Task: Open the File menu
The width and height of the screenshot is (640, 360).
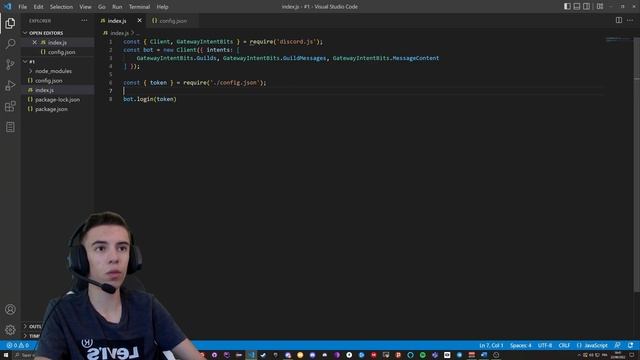Action: [22, 7]
